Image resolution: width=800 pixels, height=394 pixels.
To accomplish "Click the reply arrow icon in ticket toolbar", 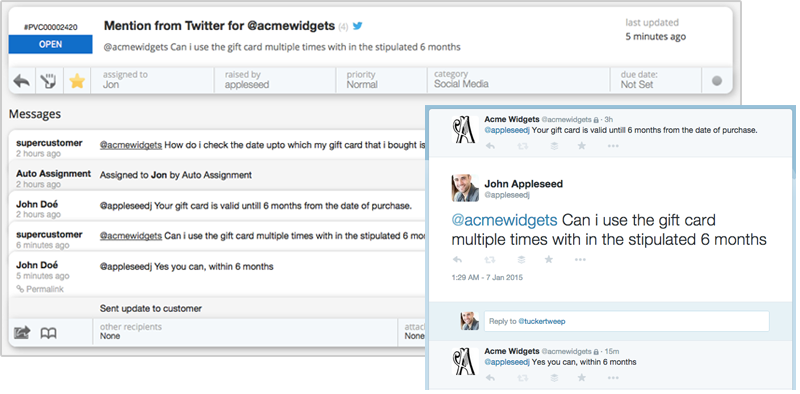I will coord(21,81).
